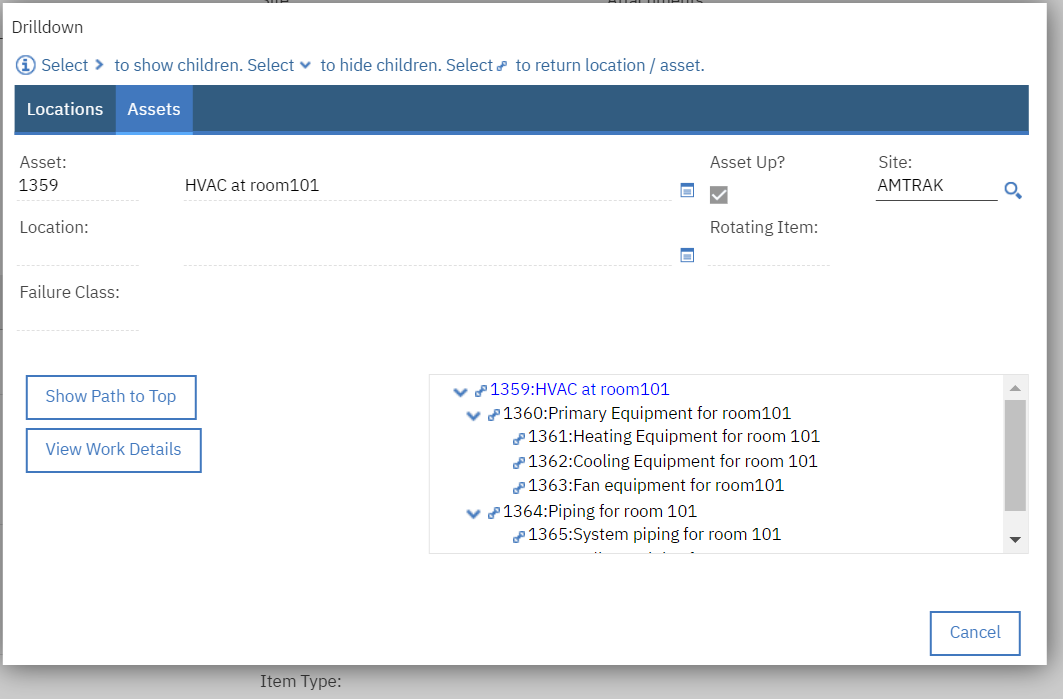Viewport: 1063px width, 699px height.
Task: Collapse the 1359:HVAC at room101 tree node
Action: 460,392
